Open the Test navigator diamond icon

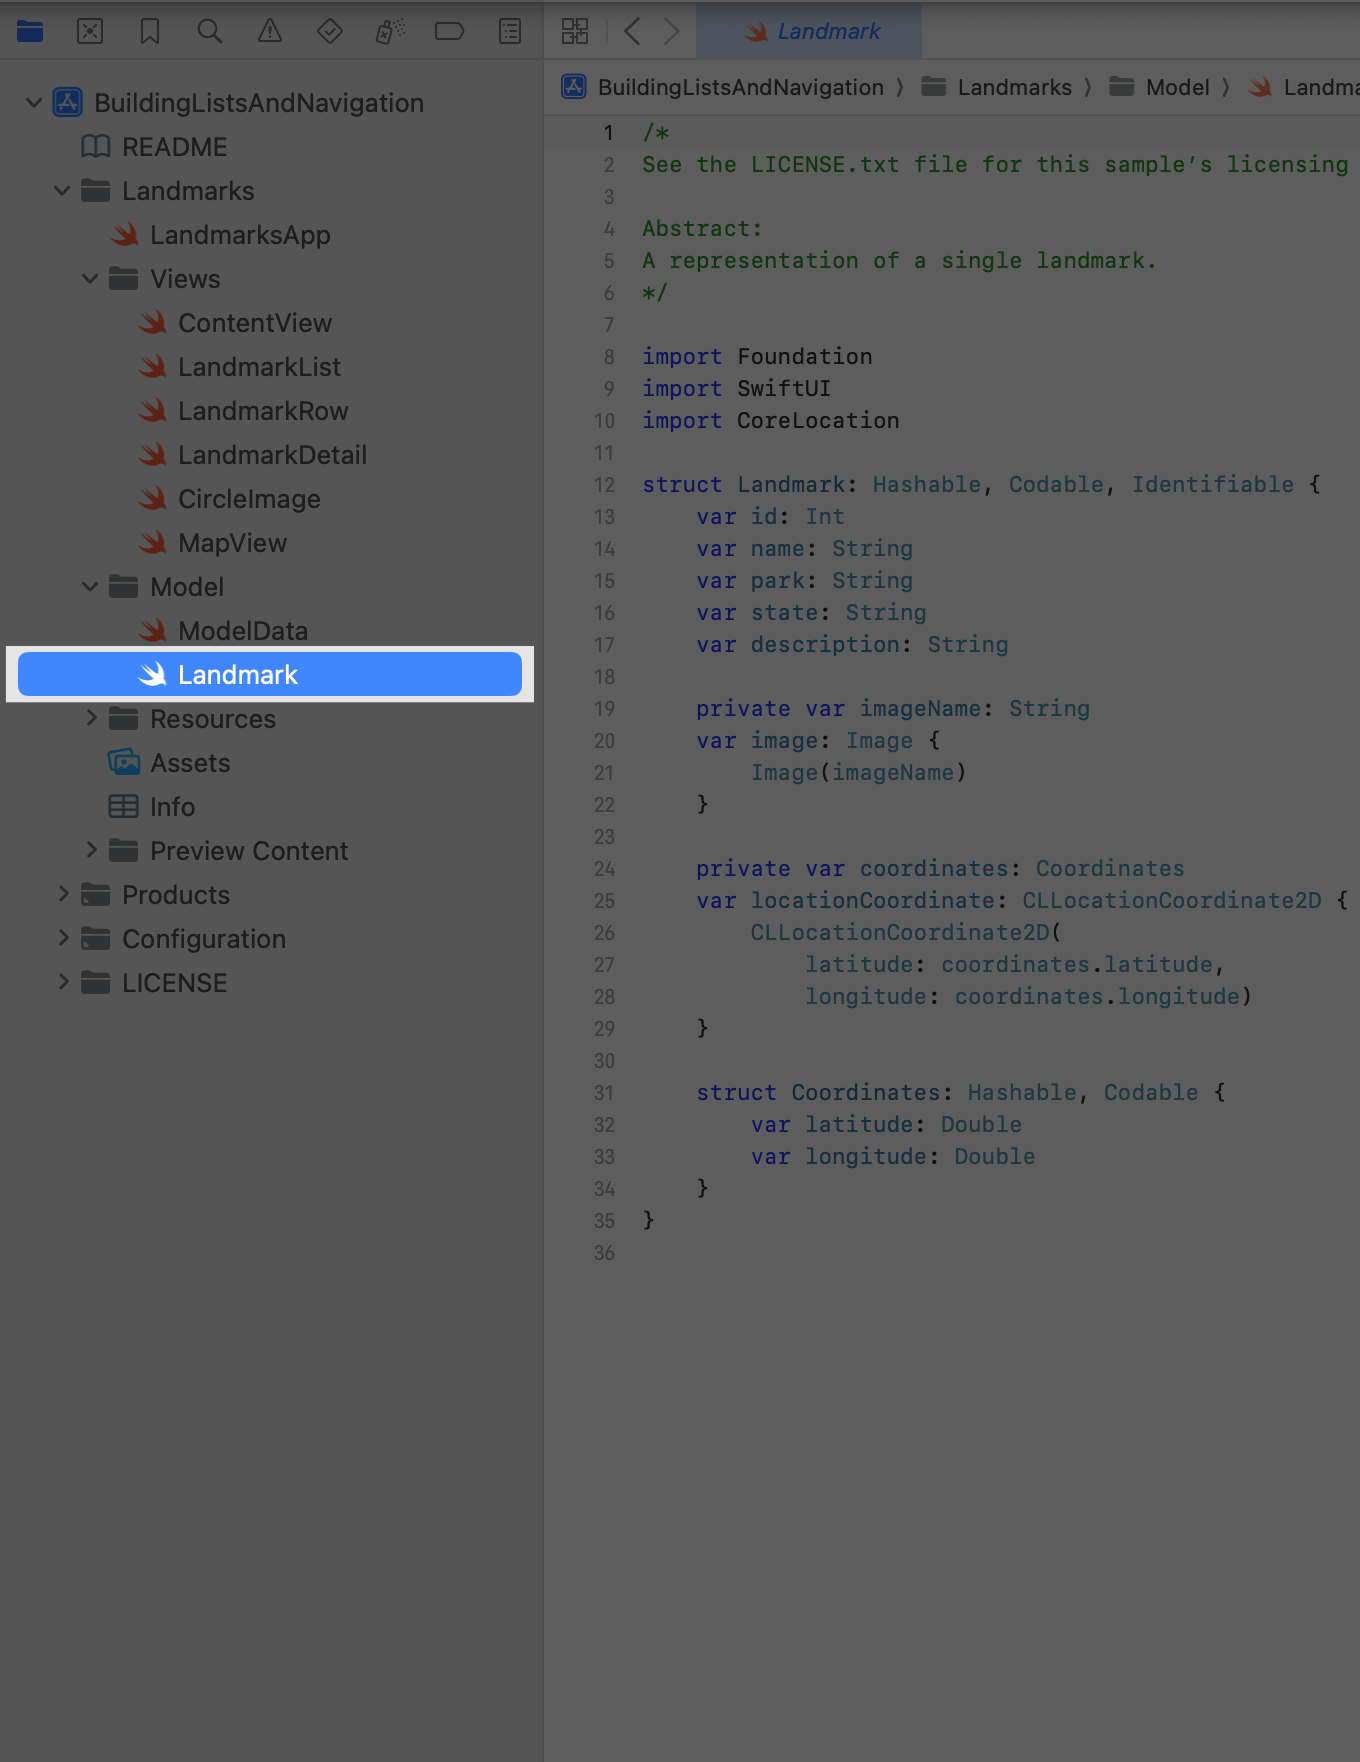point(330,32)
